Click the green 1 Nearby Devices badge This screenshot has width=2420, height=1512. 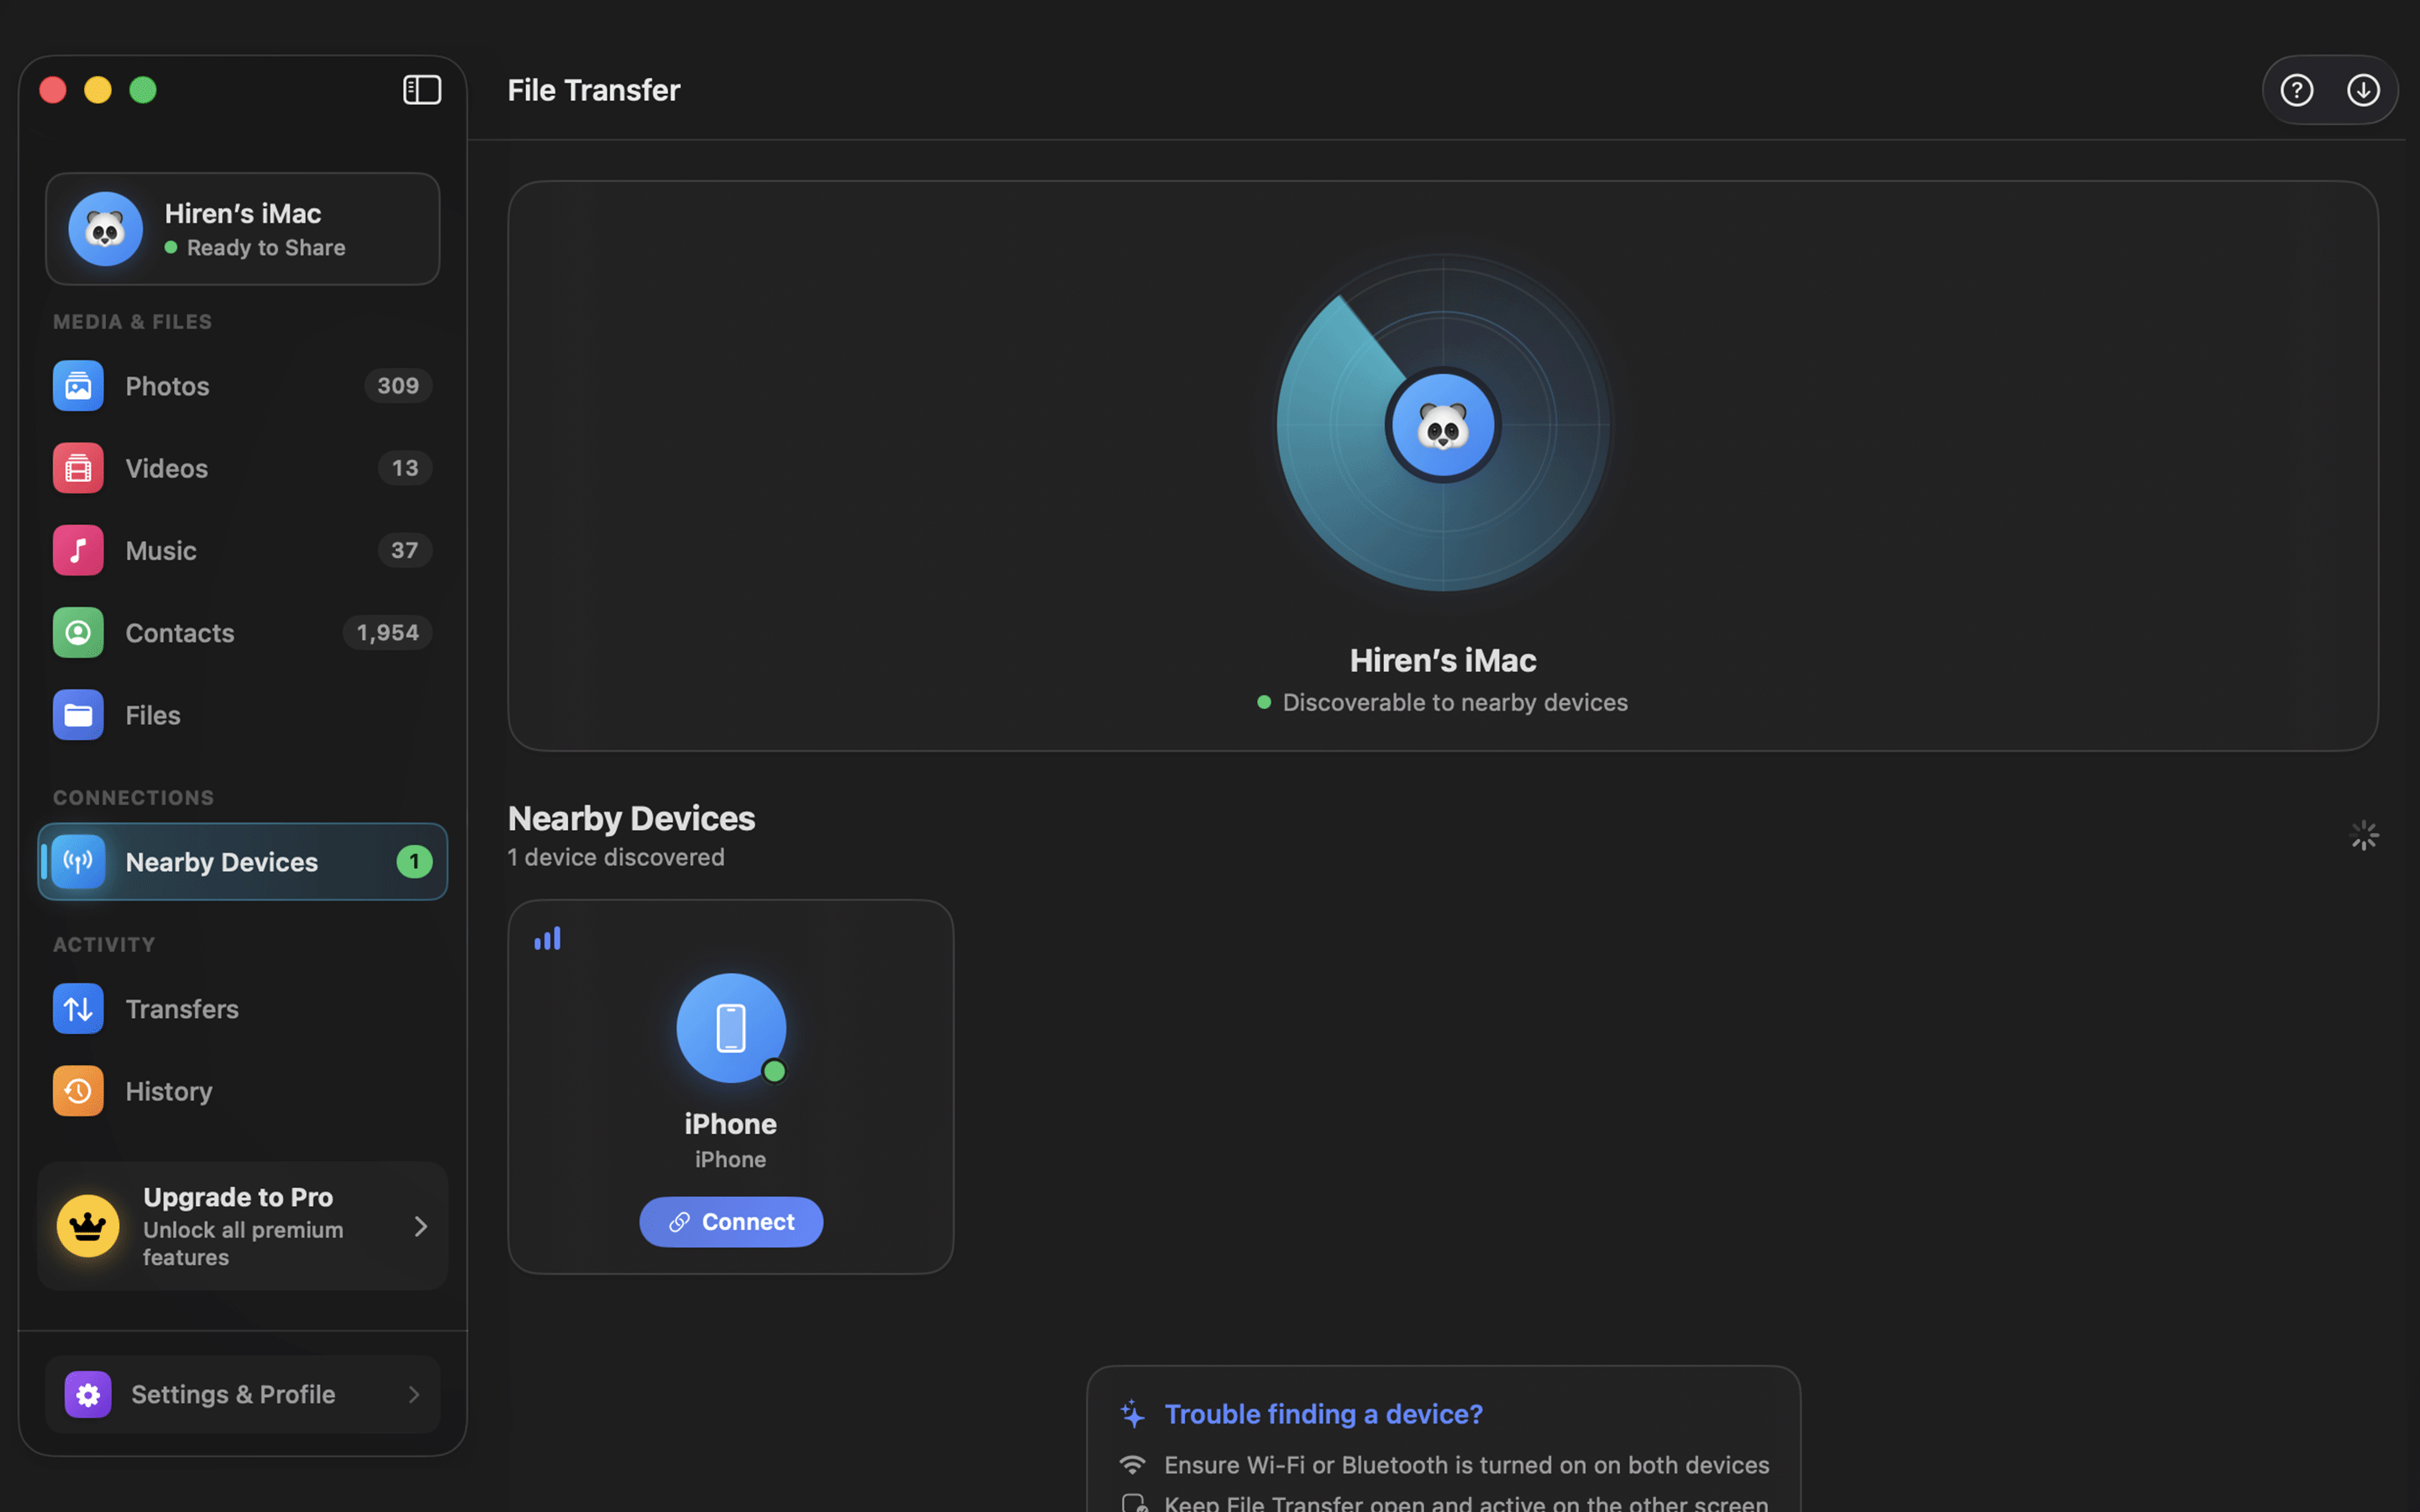tap(414, 861)
